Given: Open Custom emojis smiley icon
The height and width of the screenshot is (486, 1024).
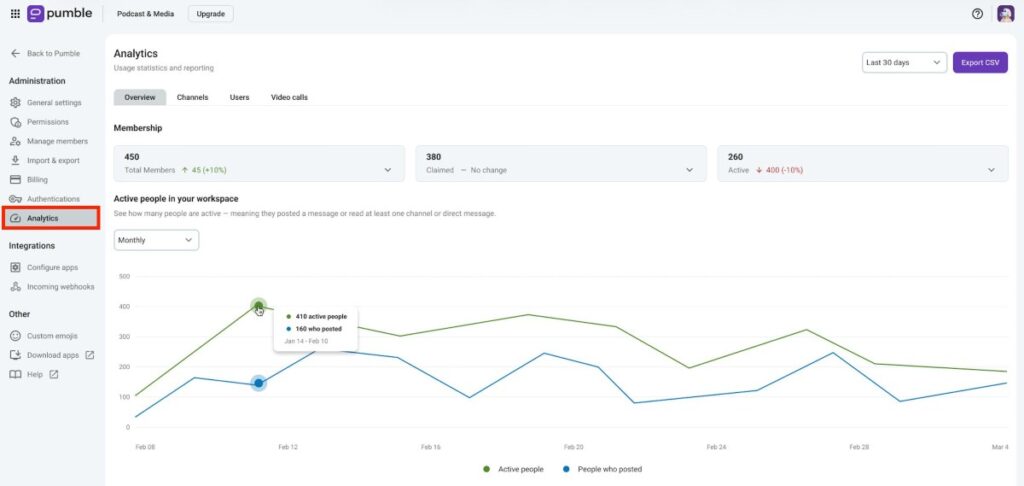Looking at the screenshot, I should tap(15, 336).
